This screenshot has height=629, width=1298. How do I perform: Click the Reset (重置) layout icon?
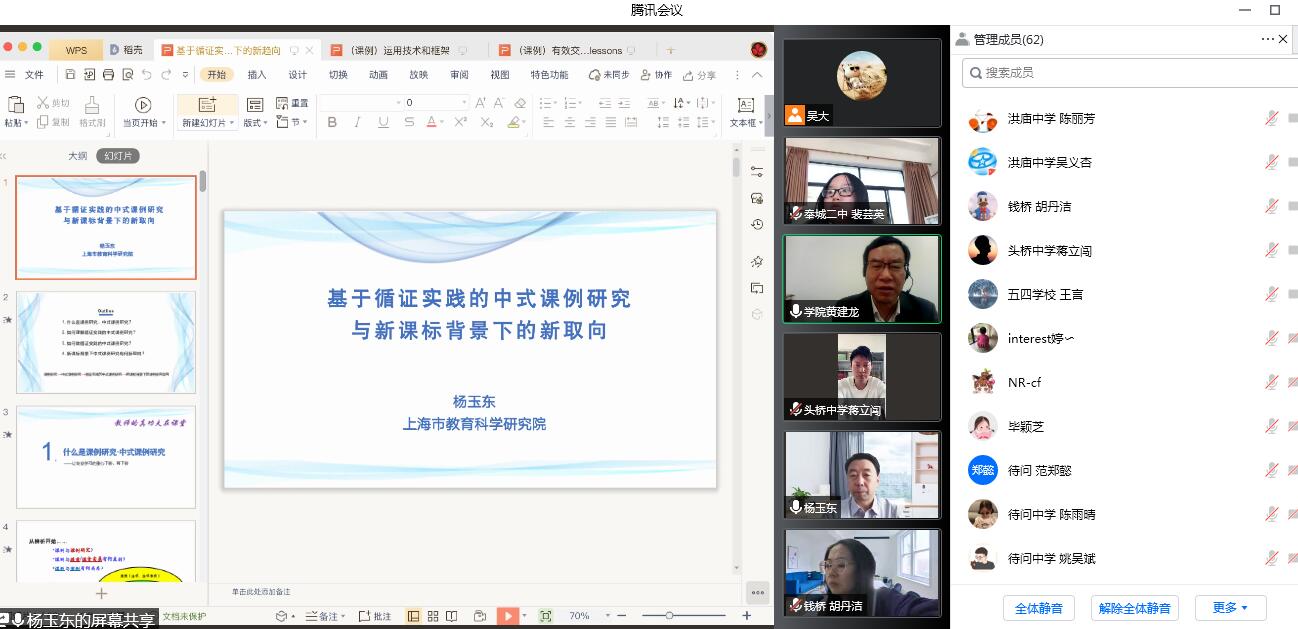click(x=291, y=102)
